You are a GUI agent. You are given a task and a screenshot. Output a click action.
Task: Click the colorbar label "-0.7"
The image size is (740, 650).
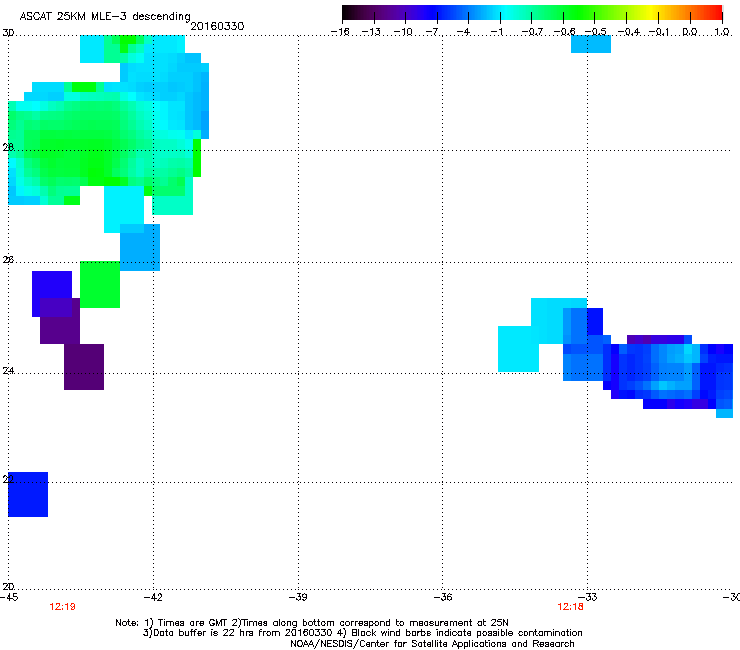[532, 32]
